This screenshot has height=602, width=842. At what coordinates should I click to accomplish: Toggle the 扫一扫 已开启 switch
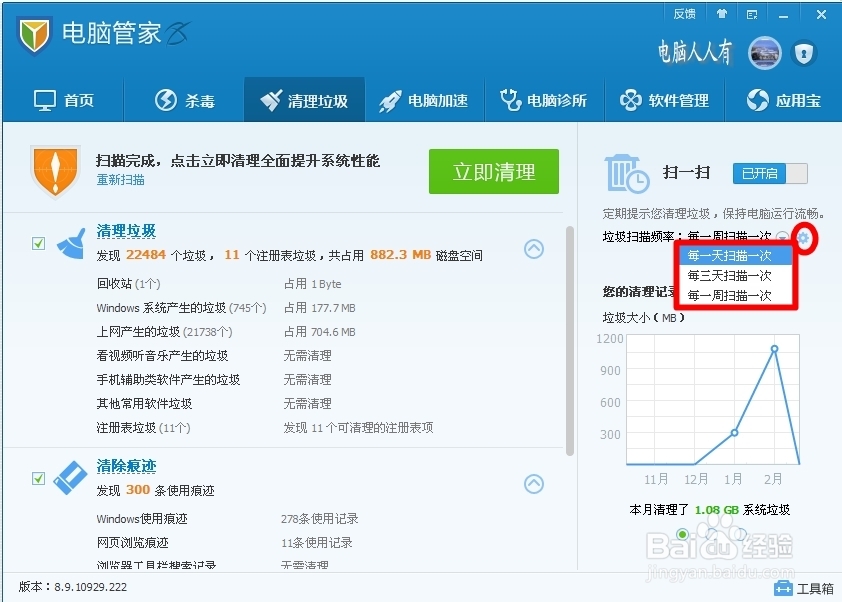770,173
